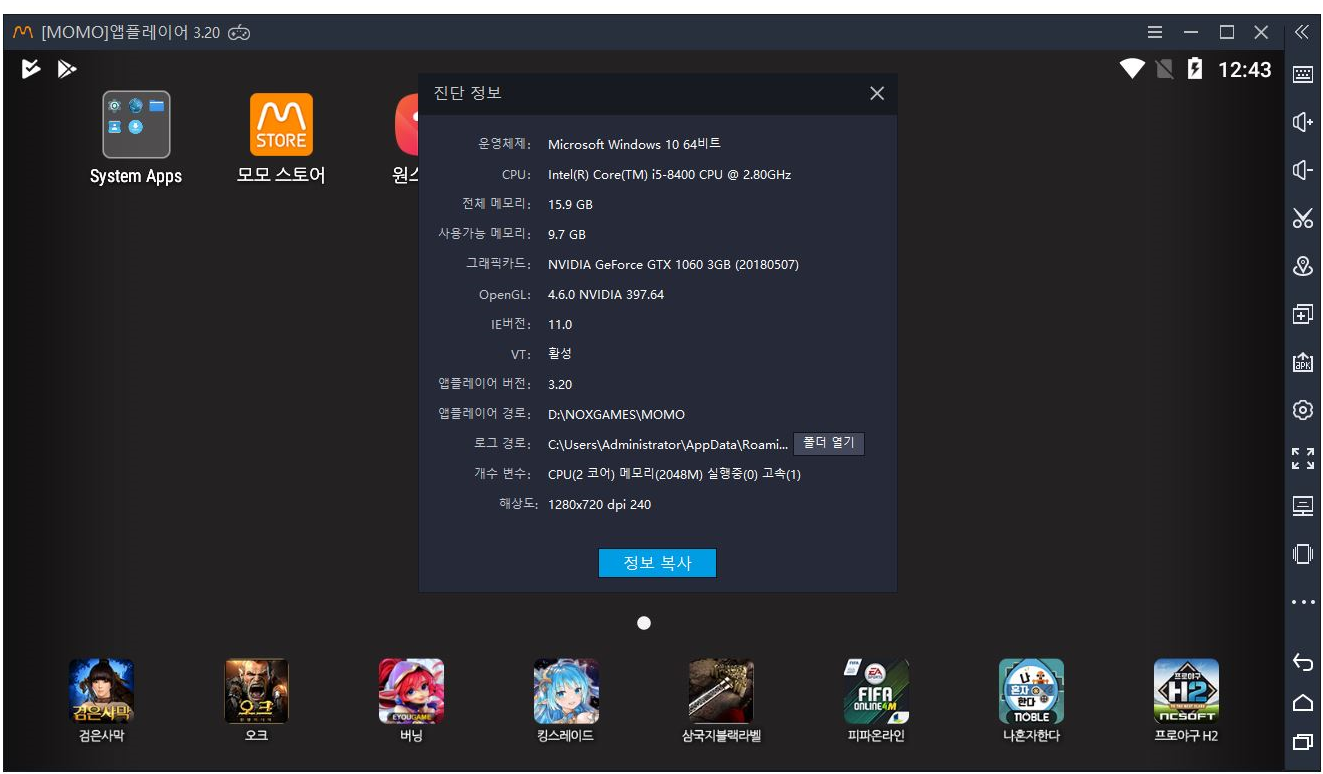The width and height of the screenshot is (1323, 774).
Task: Open Android recent apps button
Action: click(1302, 742)
